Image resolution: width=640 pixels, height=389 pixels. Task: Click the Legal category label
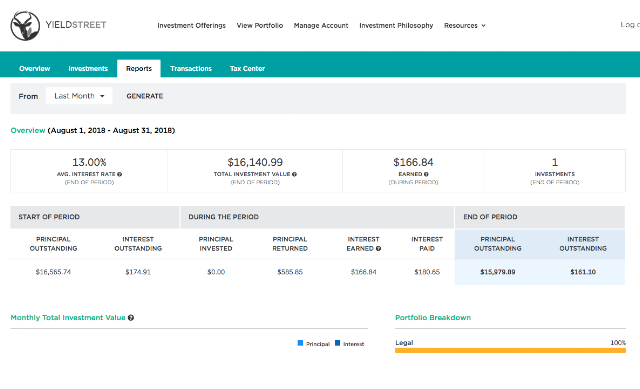click(404, 342)
